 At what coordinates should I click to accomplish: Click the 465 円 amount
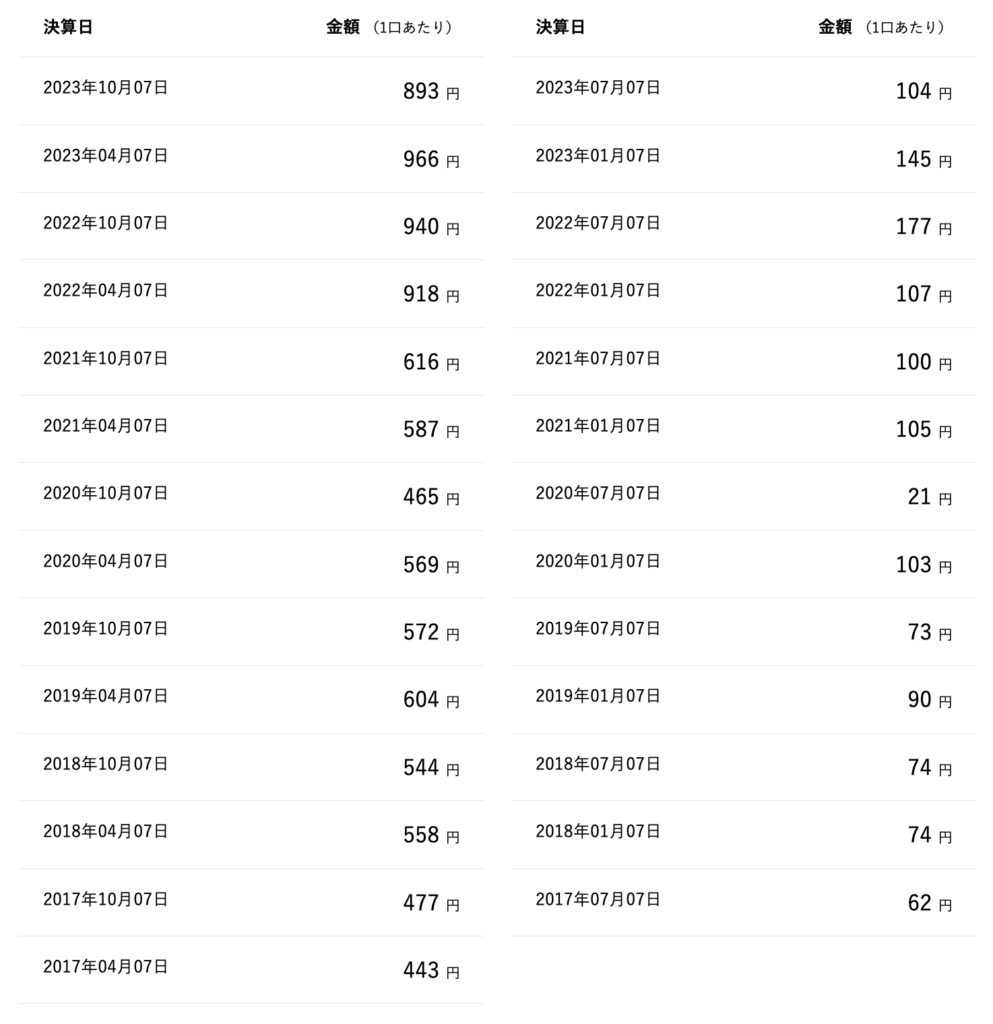(x=430, y=497)
